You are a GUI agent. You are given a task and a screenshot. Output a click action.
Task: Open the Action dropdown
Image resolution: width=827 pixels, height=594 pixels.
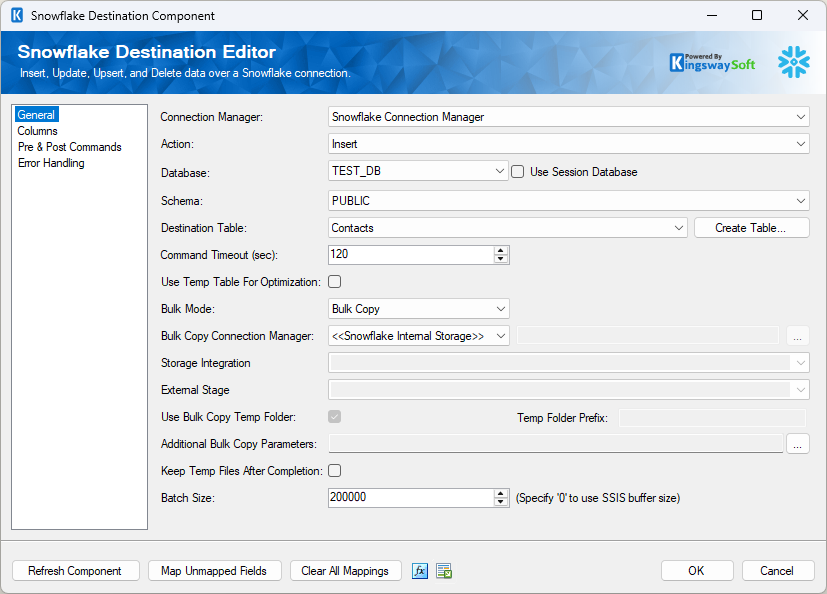pyautogui.click(x=799, y=143)
